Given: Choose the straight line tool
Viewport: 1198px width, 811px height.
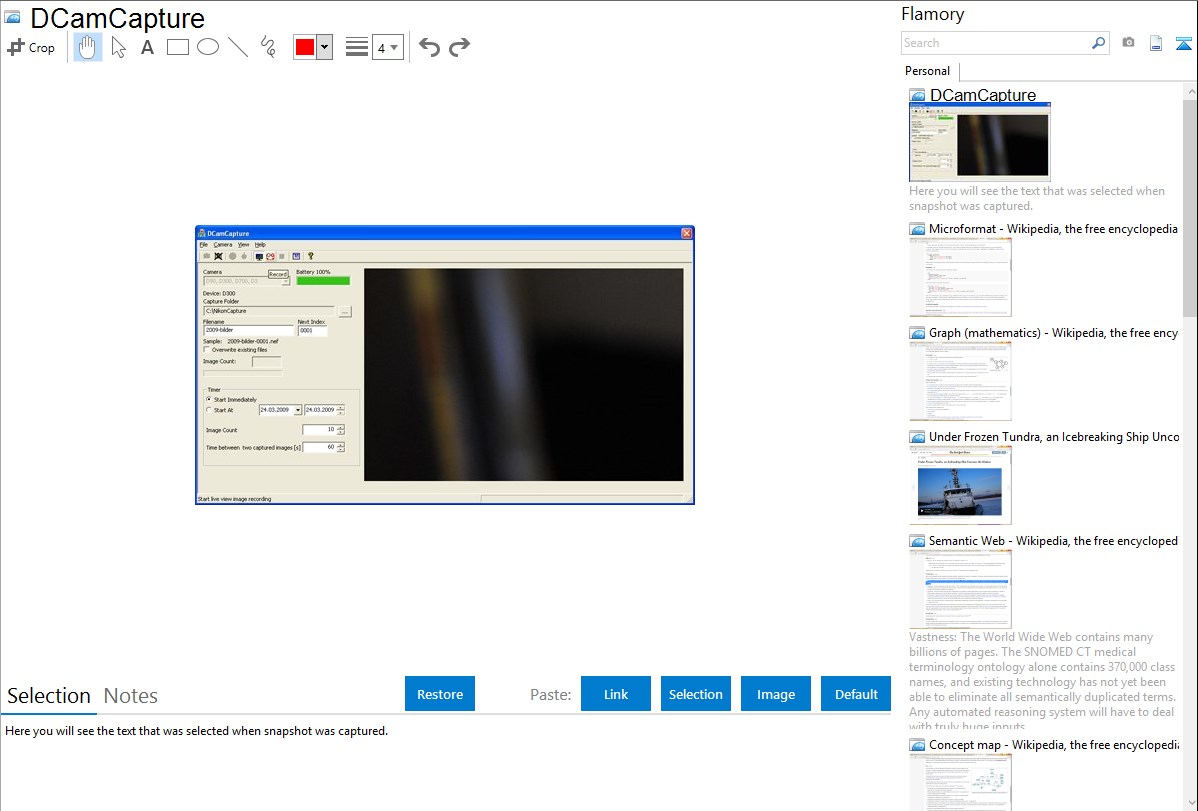Looking at the screenshot, I should pos(238,47).
